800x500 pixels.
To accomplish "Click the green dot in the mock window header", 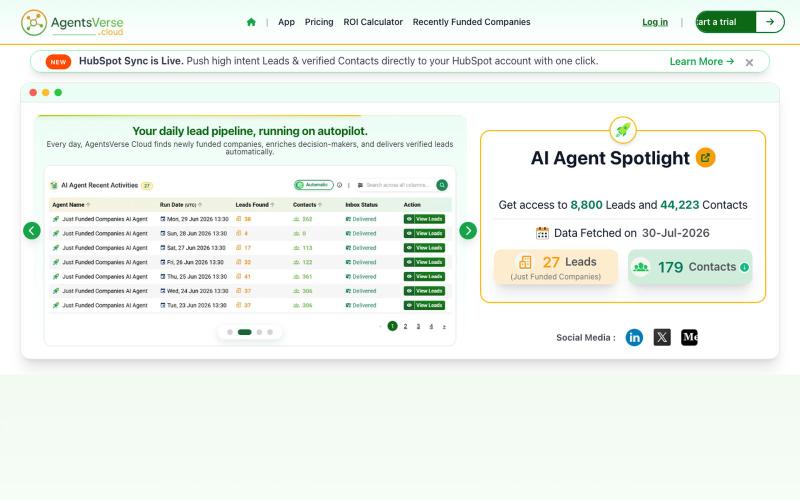I will (58, 92).
